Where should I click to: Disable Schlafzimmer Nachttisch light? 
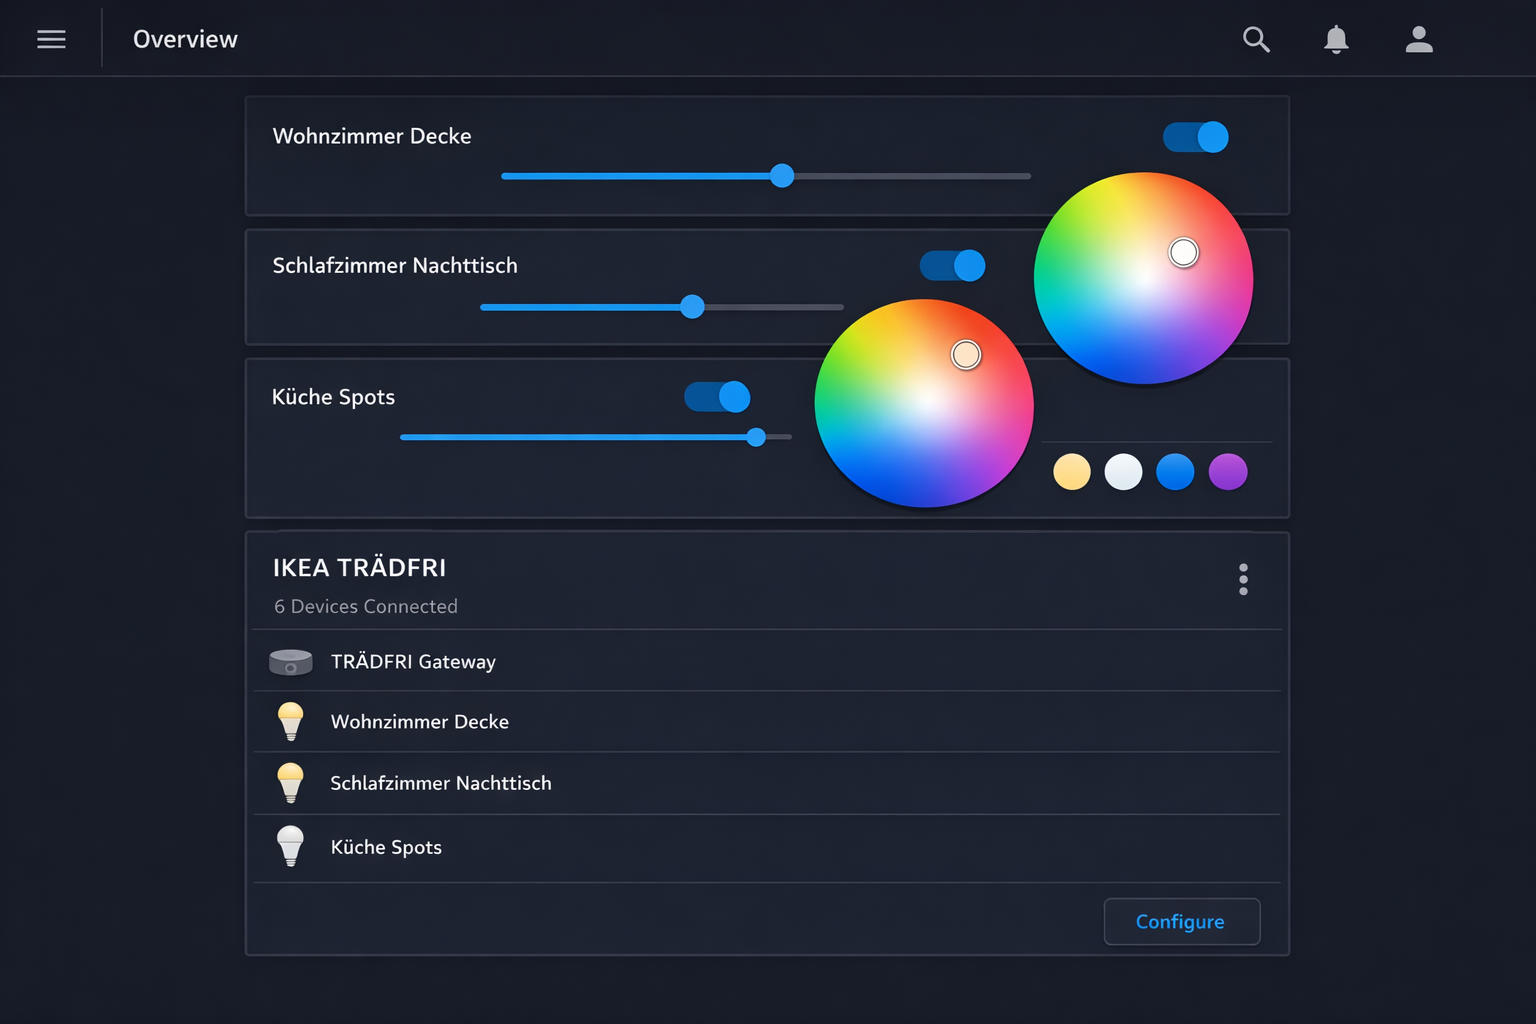click(952, 265)
